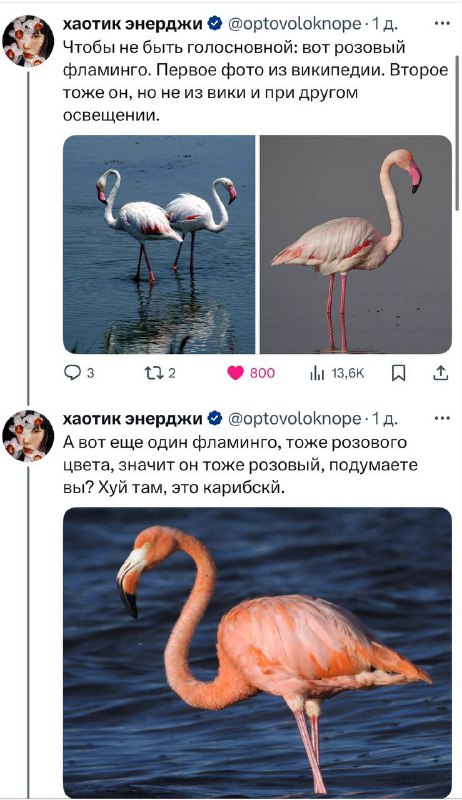Image resolution: width=462 pixels, height=800 pixels.
Task: Open the Caribbean flamingo photo
Action: pyautogui.click(x=258, y=652)
